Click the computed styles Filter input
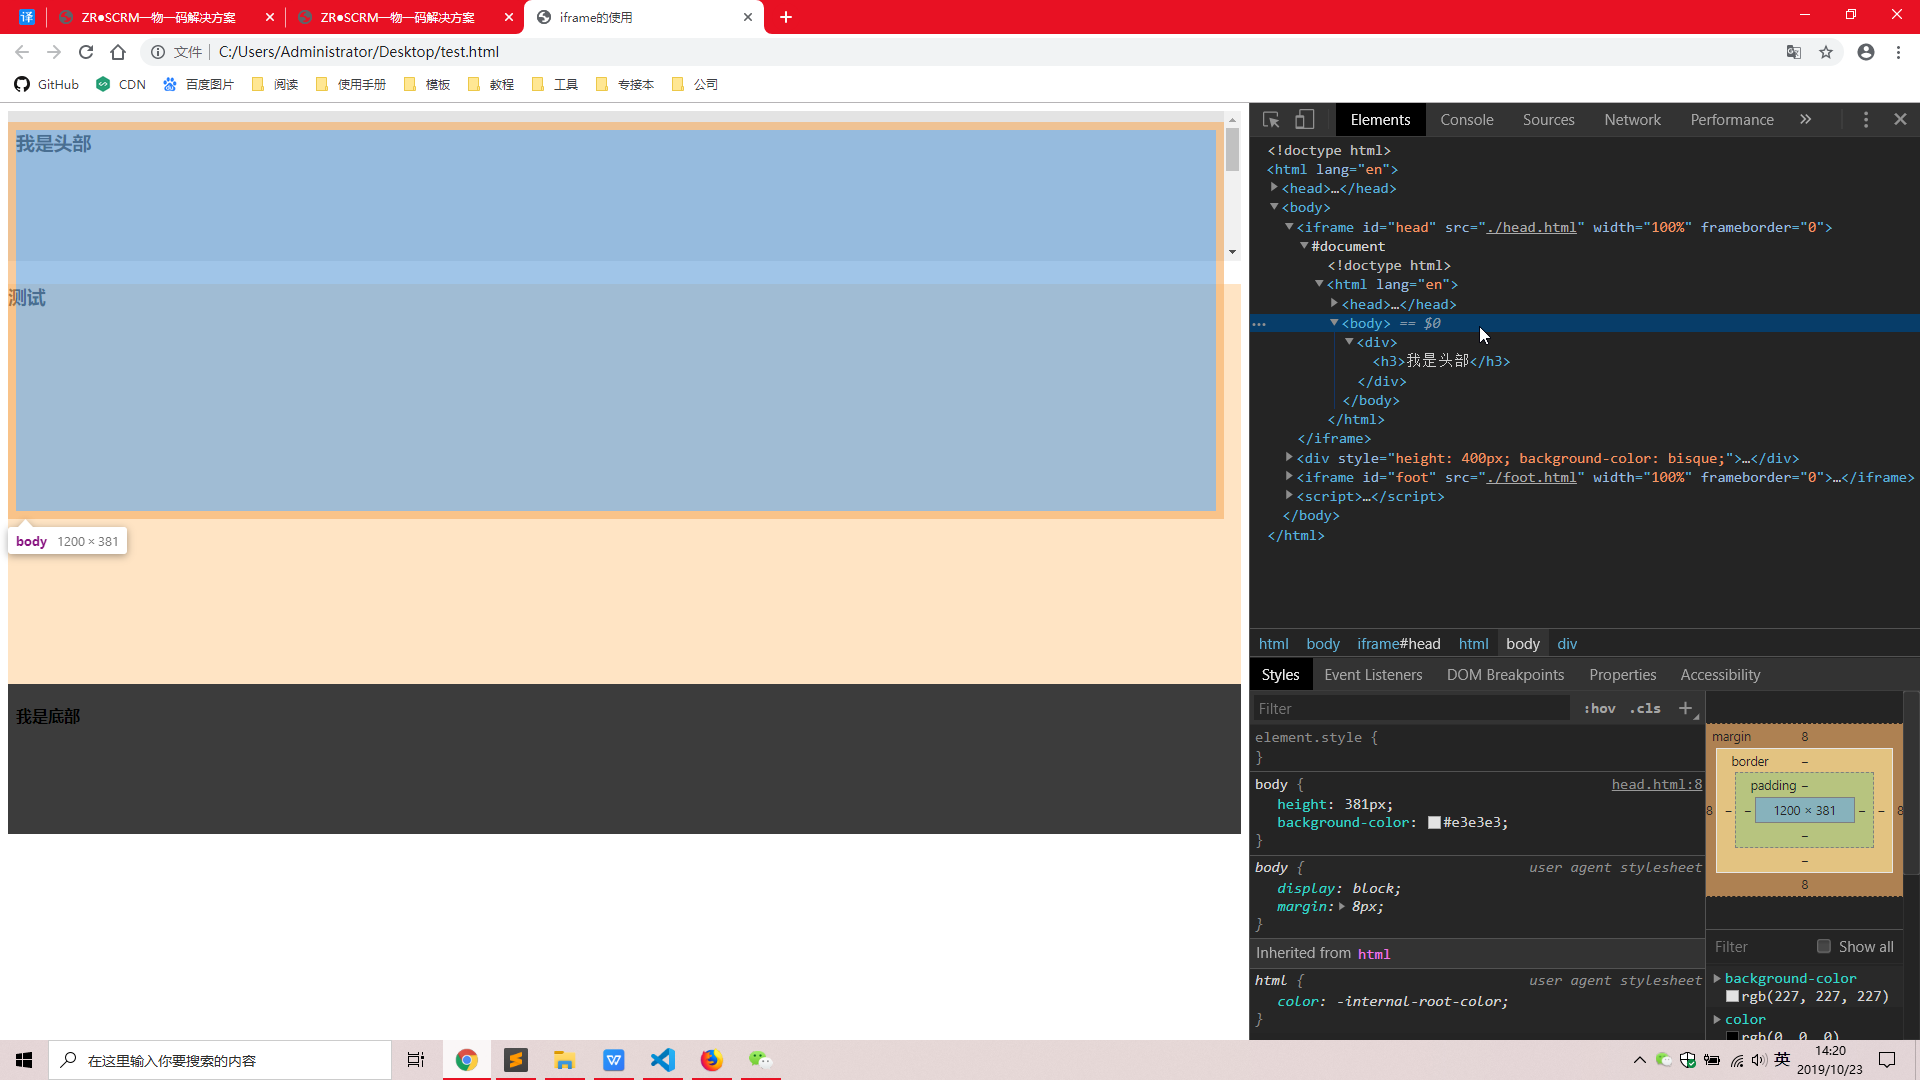This screenshot has width=1920, height=1080. point(1760,946)
